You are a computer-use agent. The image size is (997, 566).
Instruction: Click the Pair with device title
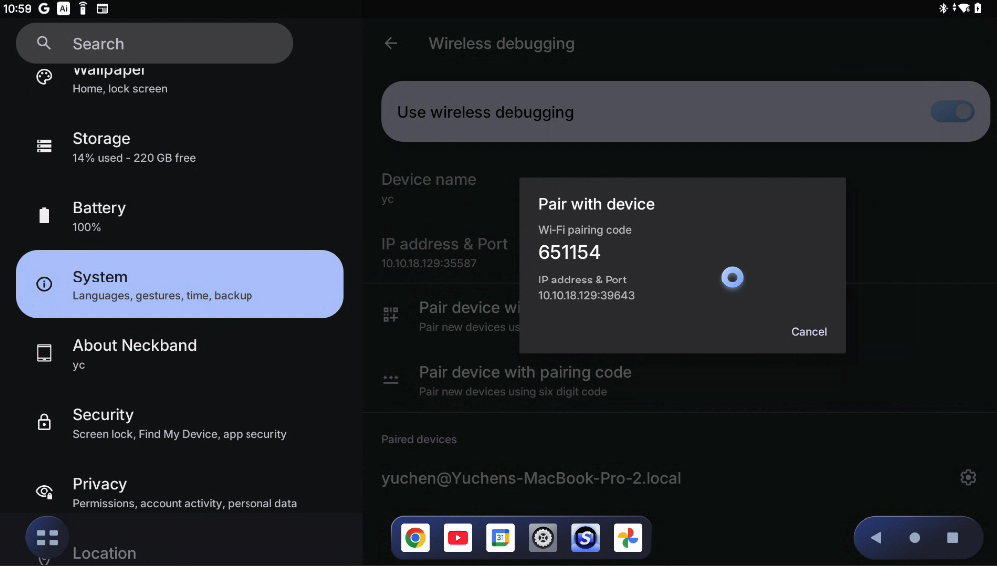pyautogui.click(x=596, y=204)
